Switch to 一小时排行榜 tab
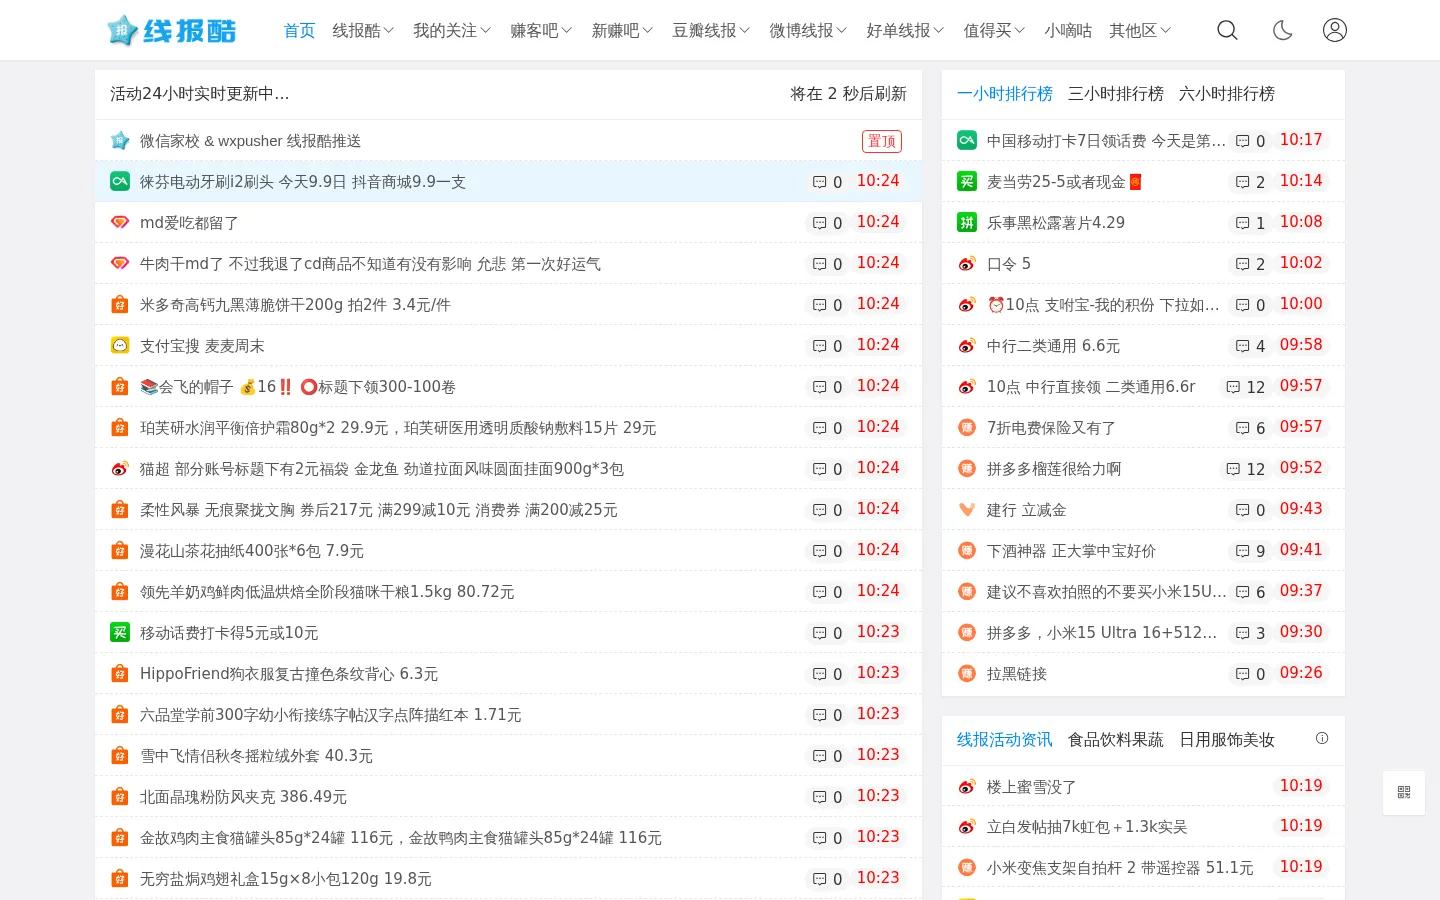 (1005, 93)
